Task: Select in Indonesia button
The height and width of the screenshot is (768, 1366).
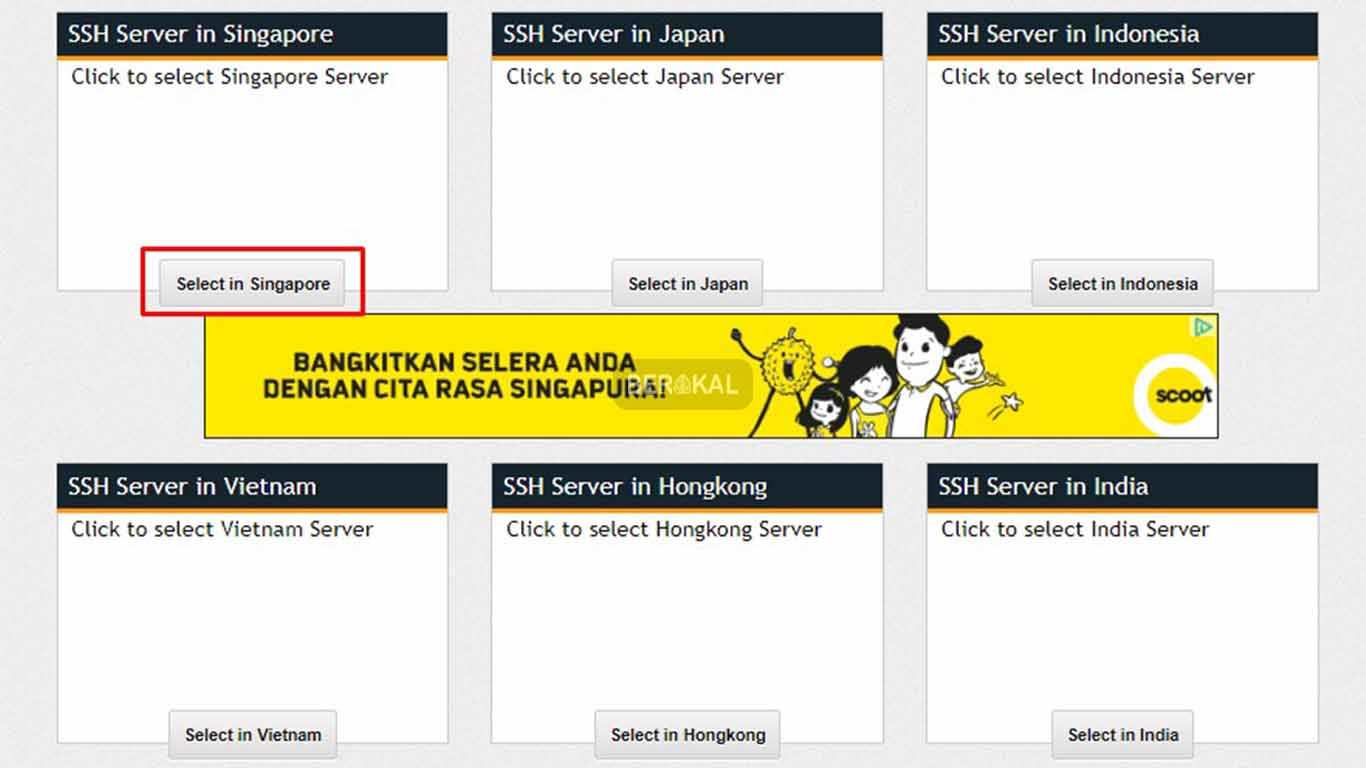Action: tap(1122, 283)
